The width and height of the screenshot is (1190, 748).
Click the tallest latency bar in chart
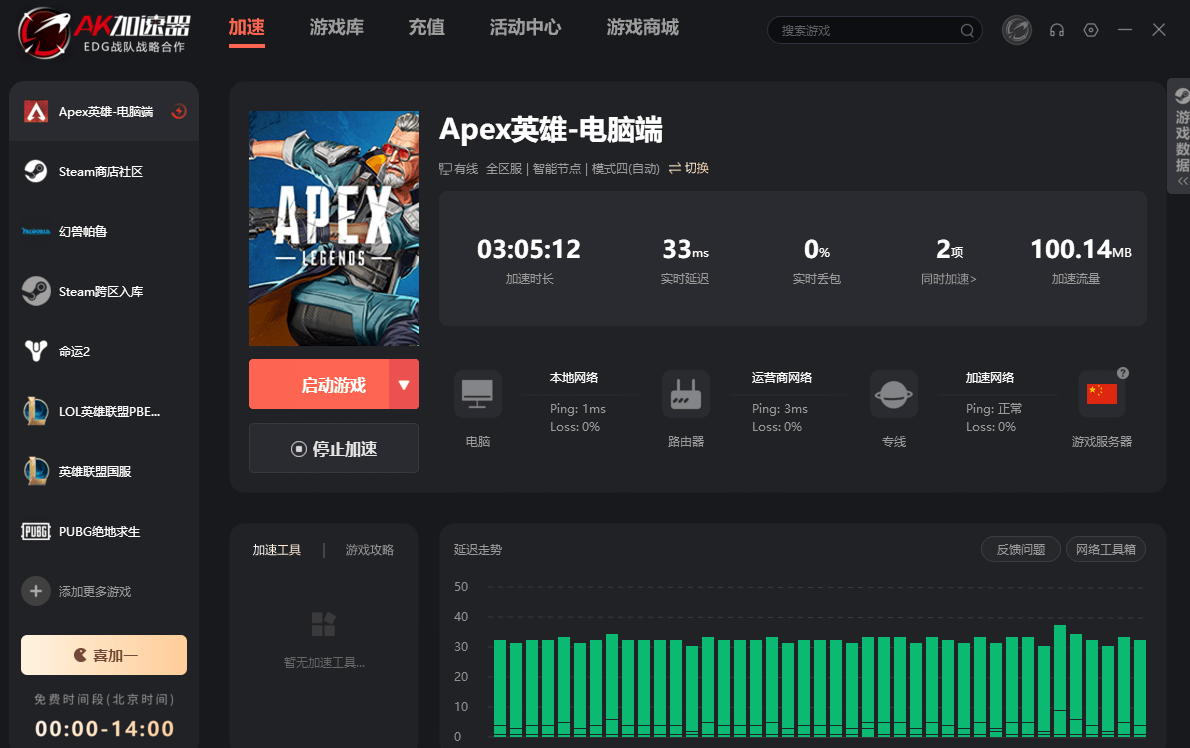click(x=1059, y=680)
